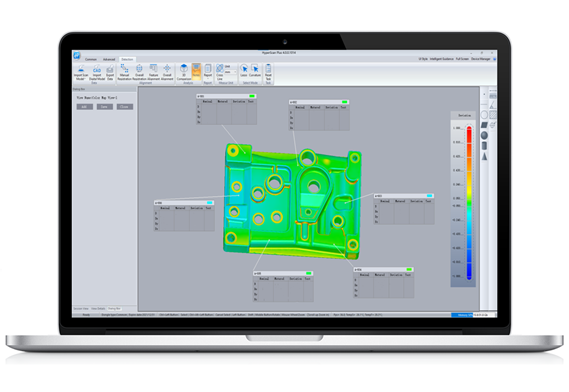569x392 pixels.
Task: Open the 3D Comparison analysis tool
Action: 184,68
